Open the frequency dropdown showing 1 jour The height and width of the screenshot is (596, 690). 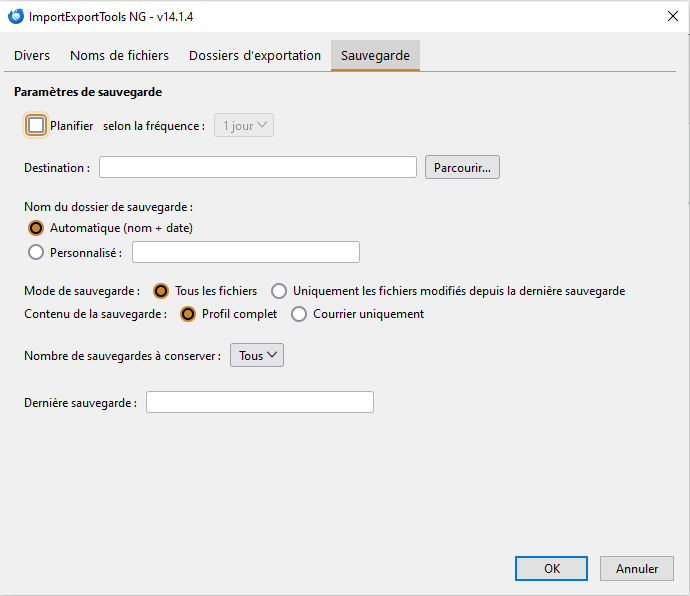[x=244, y=125]
